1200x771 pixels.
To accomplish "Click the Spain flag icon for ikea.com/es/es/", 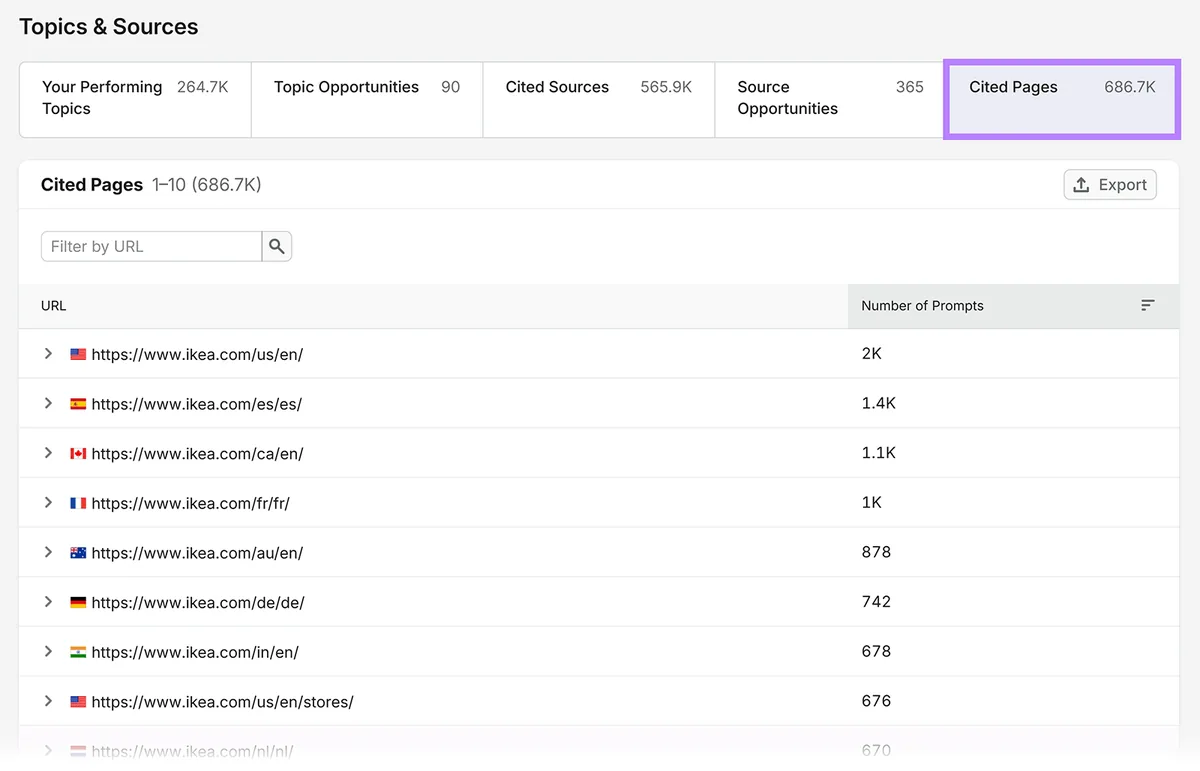I will tap(78, 404).
